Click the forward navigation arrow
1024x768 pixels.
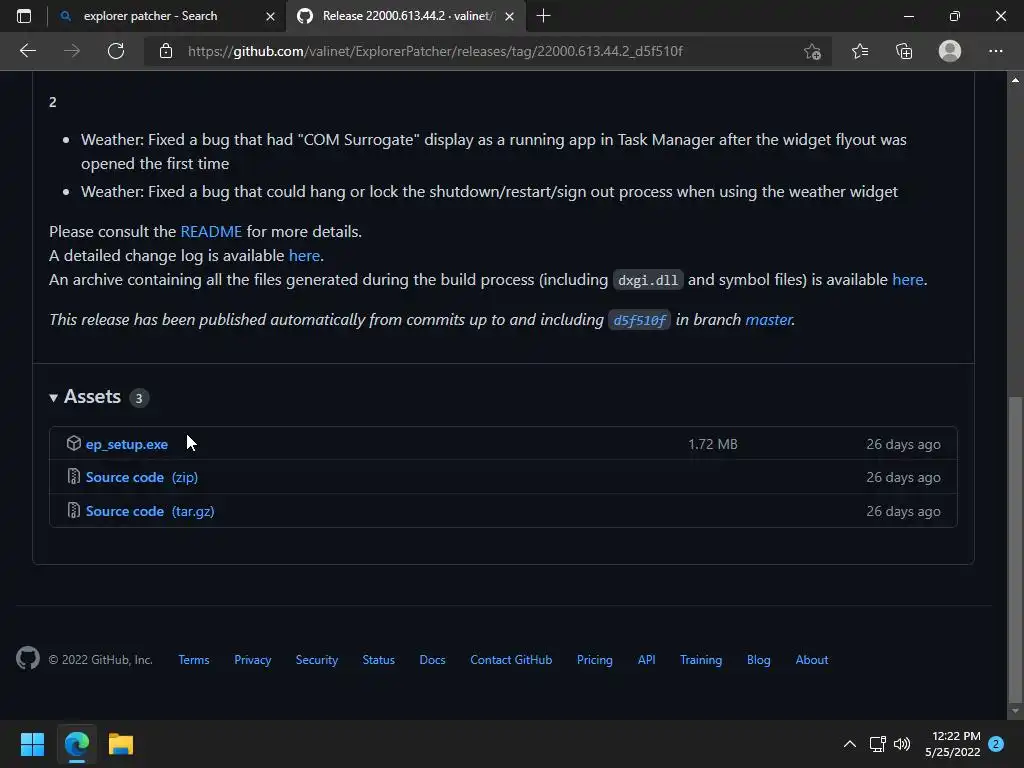(72, 51)
